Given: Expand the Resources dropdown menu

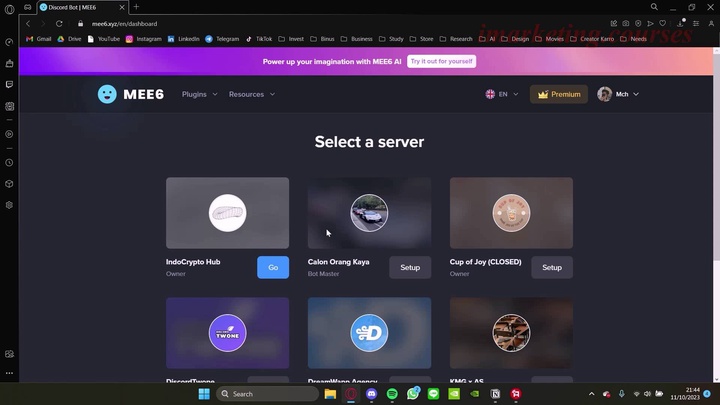Looking at the screenshot, I should click(x=251, y=94).
